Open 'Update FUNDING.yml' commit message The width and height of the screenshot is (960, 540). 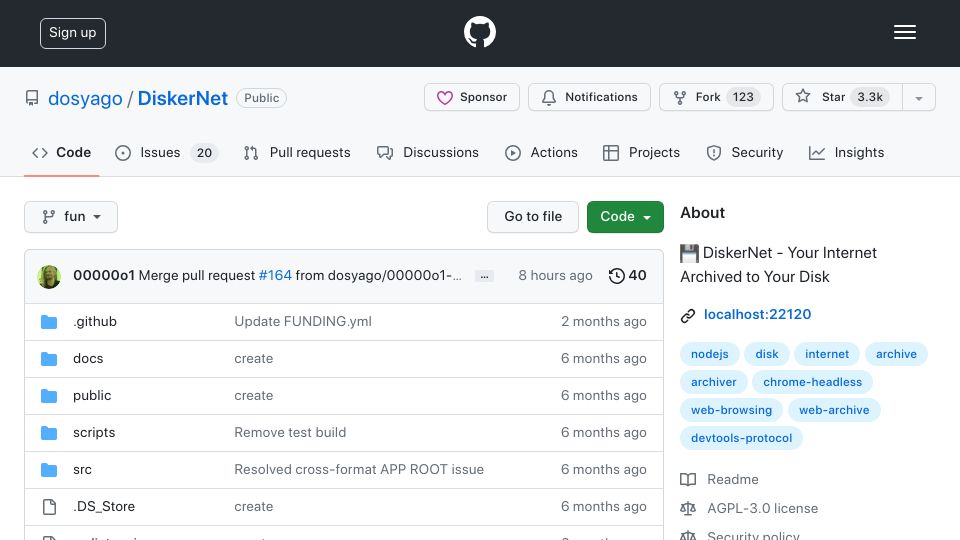tap(303, 321)
